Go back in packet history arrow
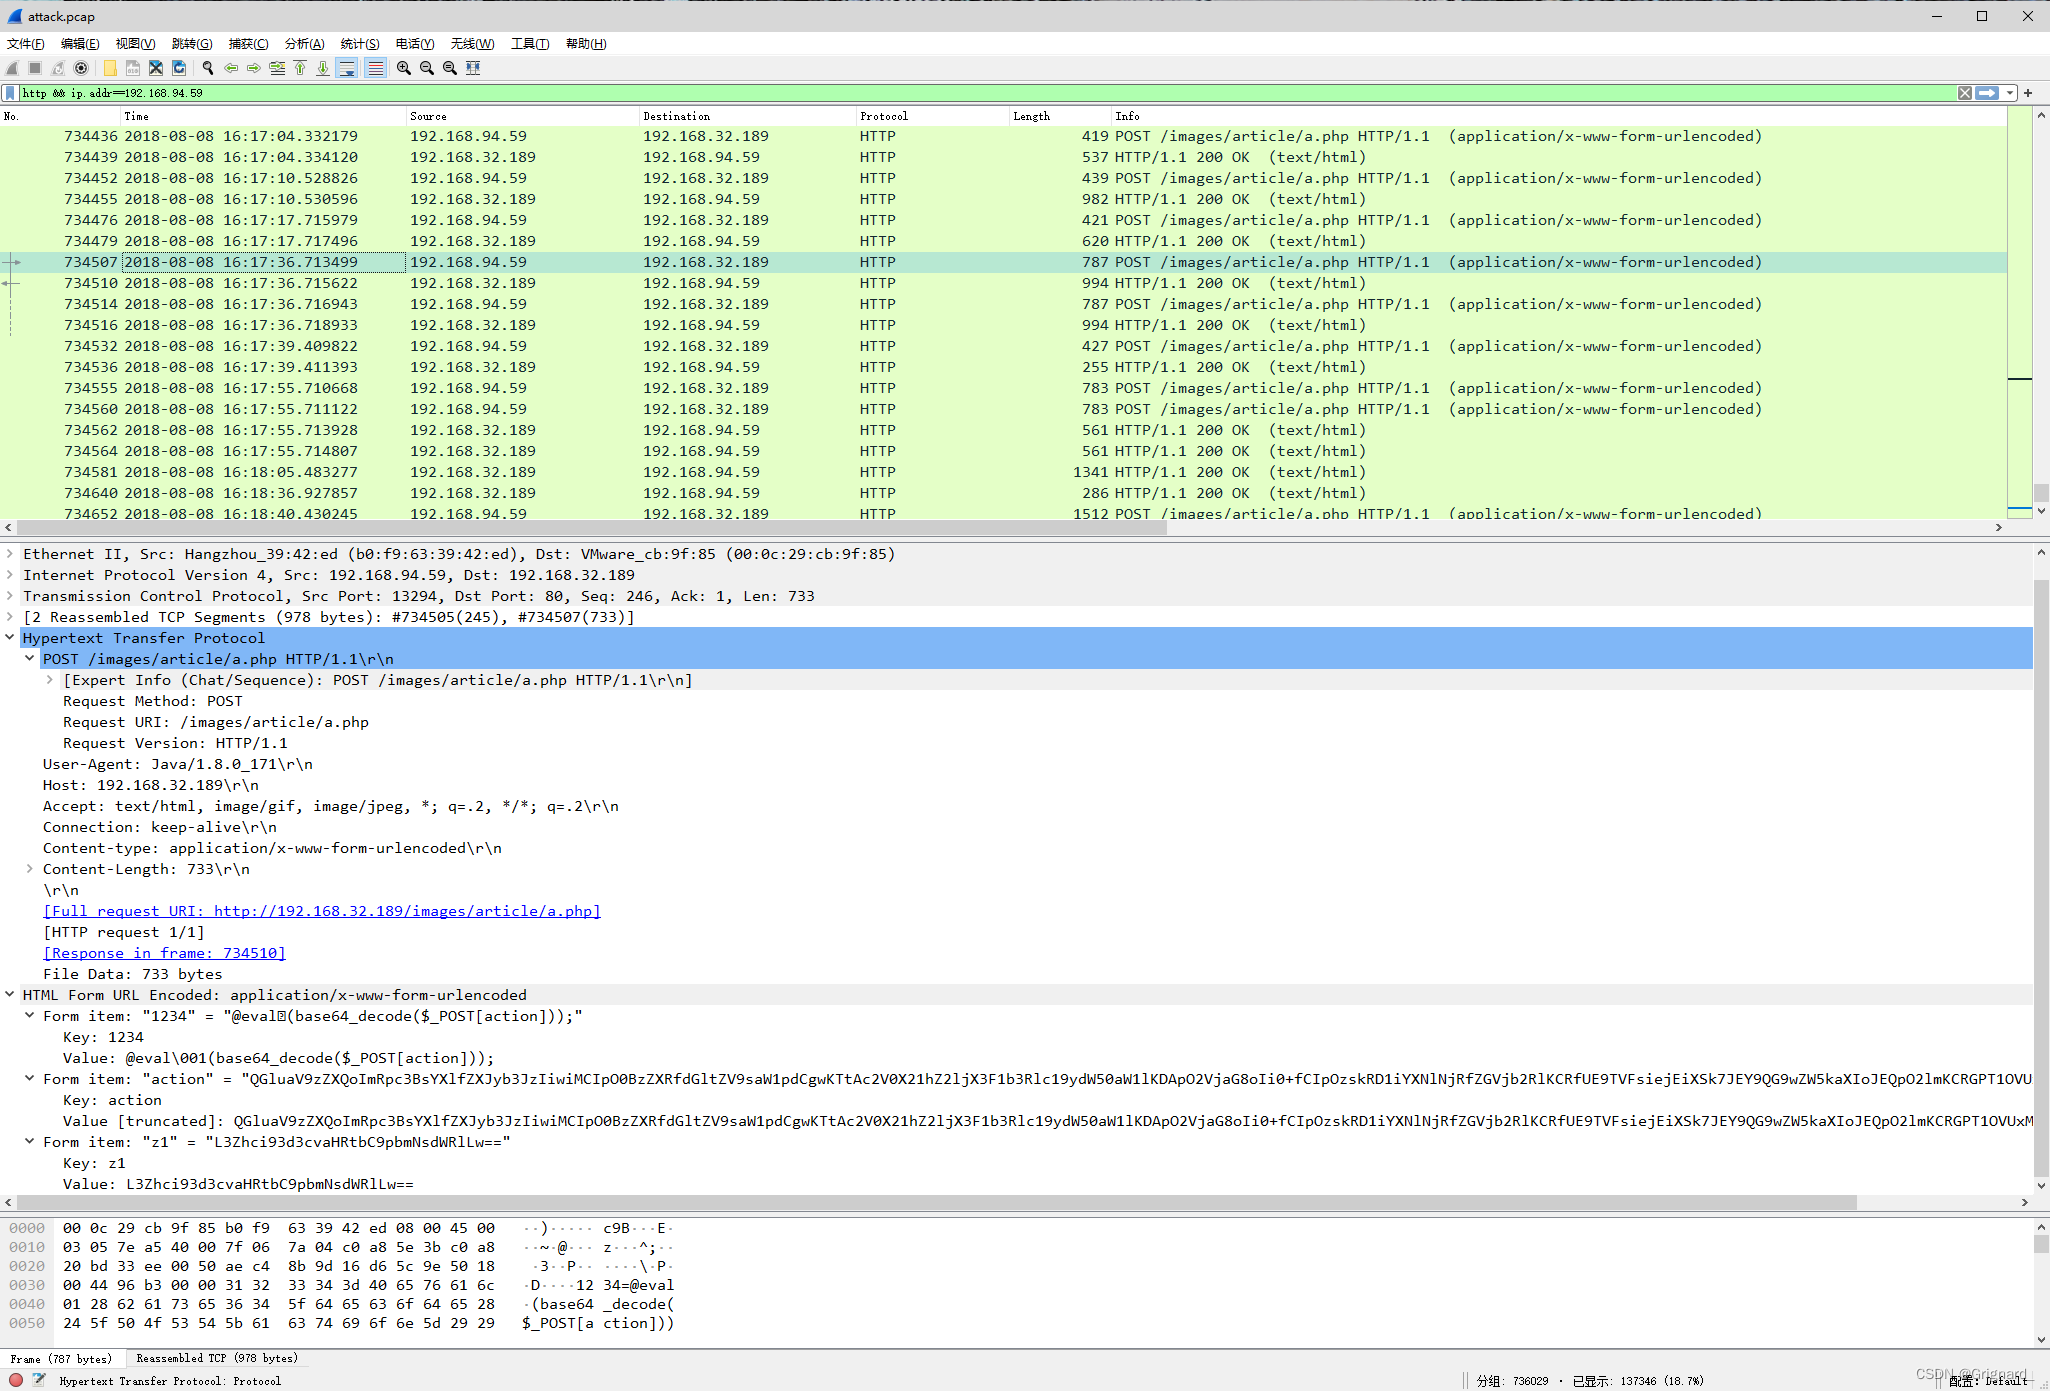This screenshot has height=1391, width=2050. point(231,68)
